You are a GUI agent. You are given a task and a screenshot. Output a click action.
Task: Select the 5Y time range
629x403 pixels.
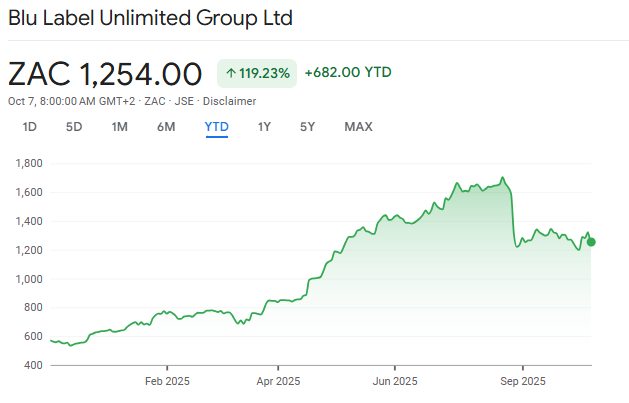pos(308,127)
